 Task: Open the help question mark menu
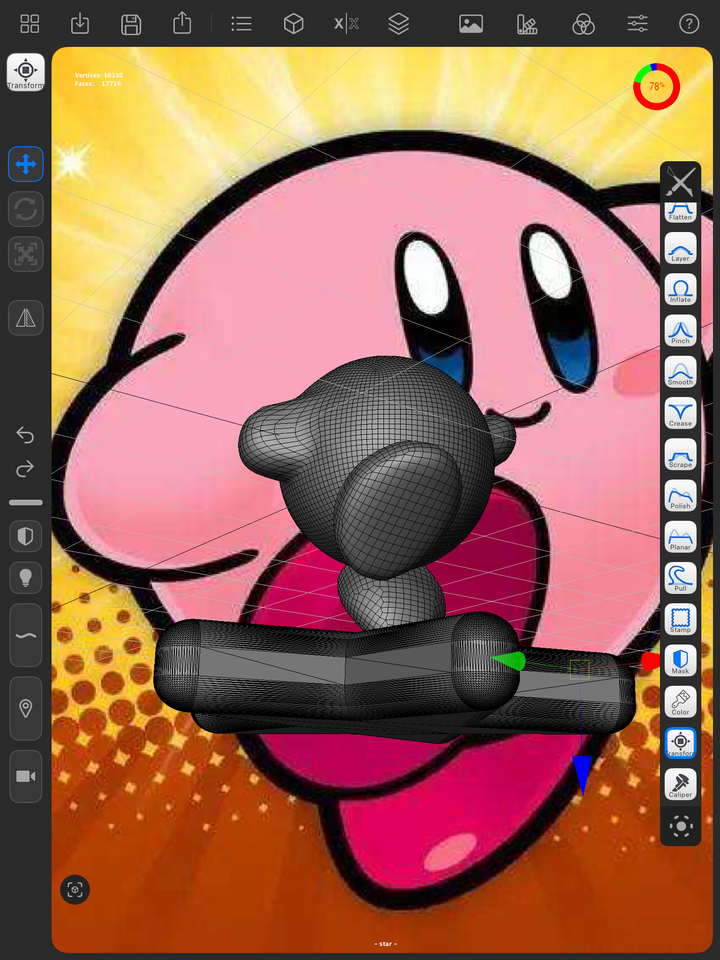689,24
